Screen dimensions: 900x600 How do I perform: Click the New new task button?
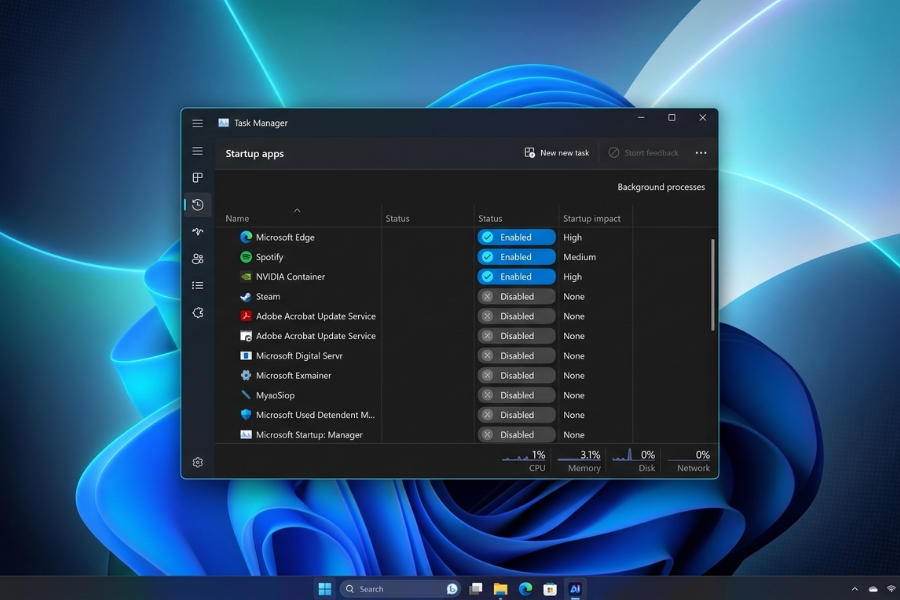557,153
